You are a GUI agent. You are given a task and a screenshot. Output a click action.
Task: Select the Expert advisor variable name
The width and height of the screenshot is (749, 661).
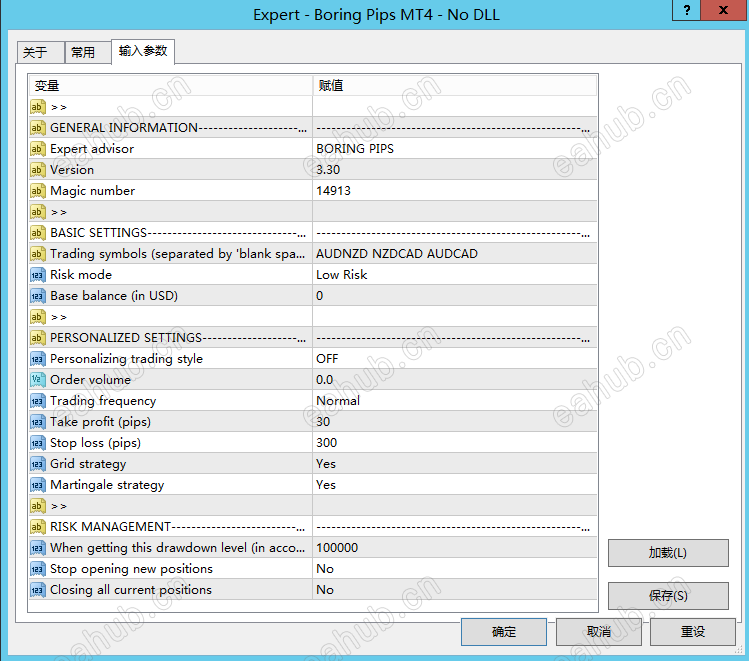(92, 149)
